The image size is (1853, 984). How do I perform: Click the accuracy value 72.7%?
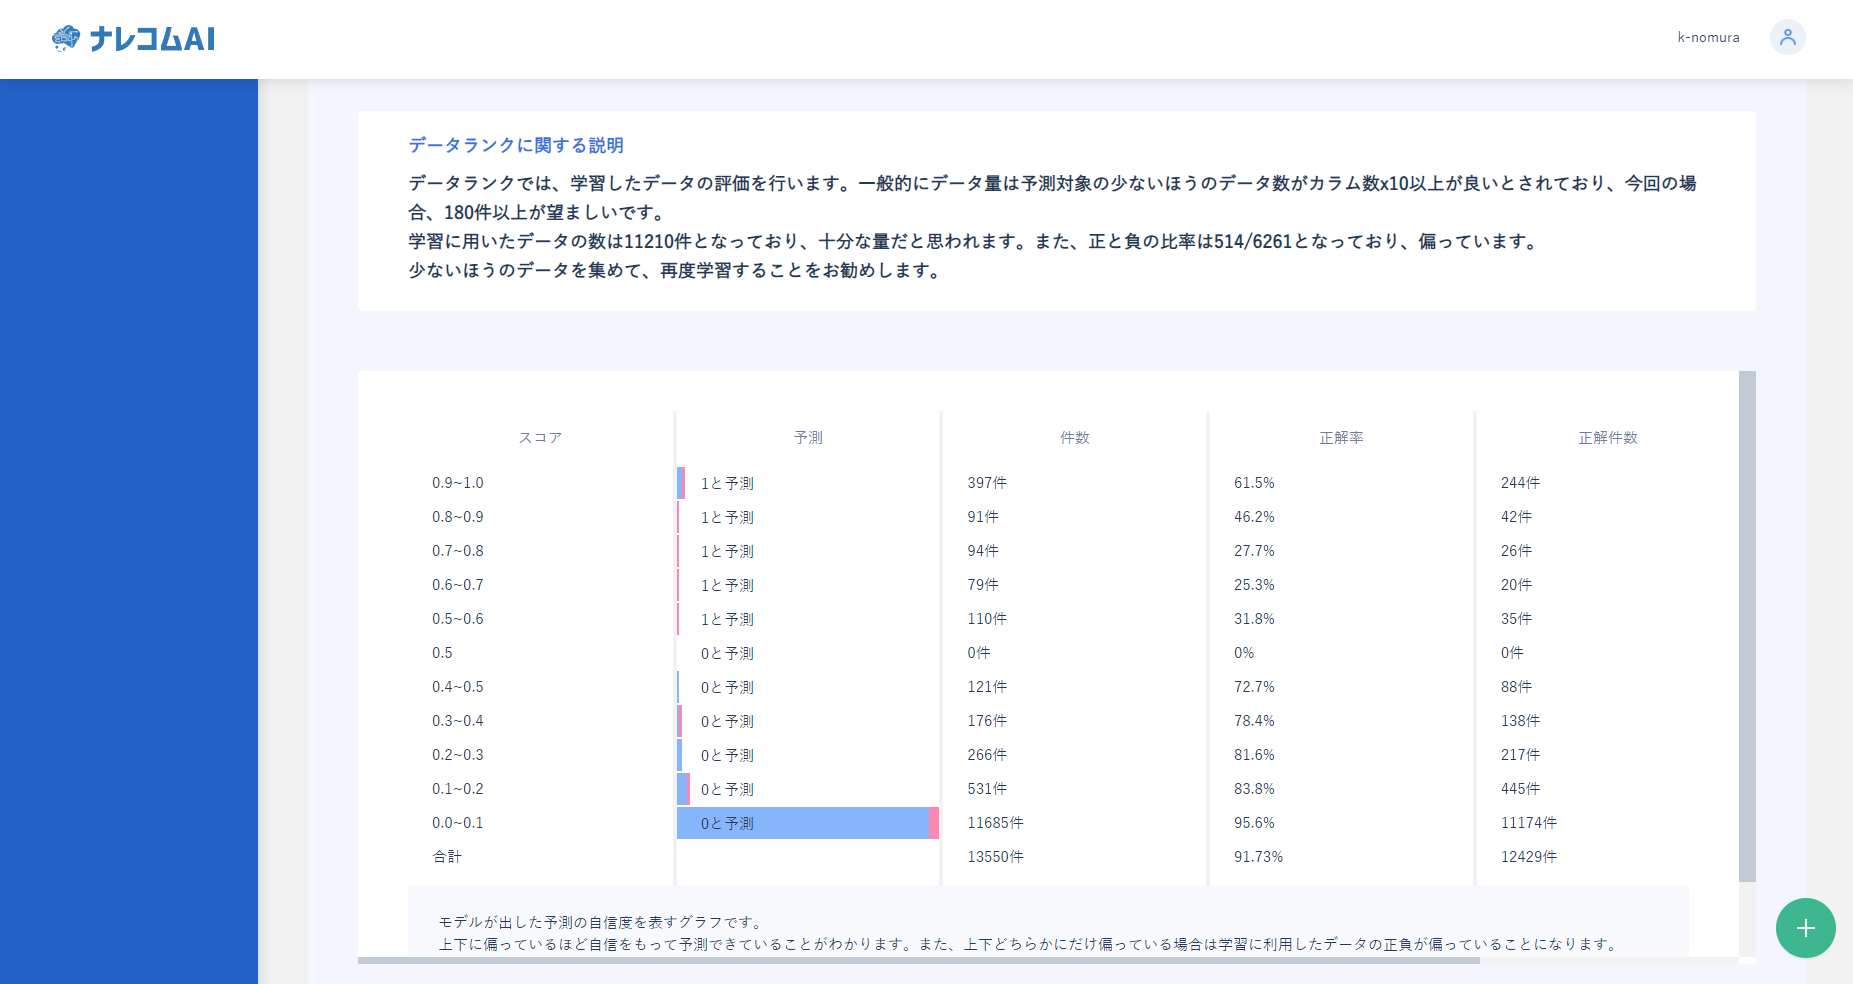click(x=1254, y=687)
